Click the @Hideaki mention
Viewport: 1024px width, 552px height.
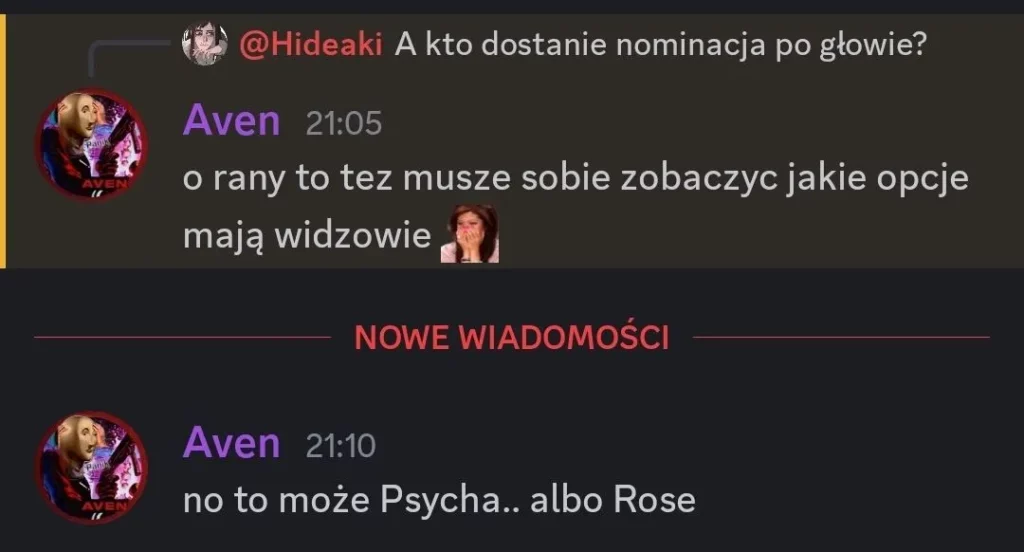coord(311,44)
